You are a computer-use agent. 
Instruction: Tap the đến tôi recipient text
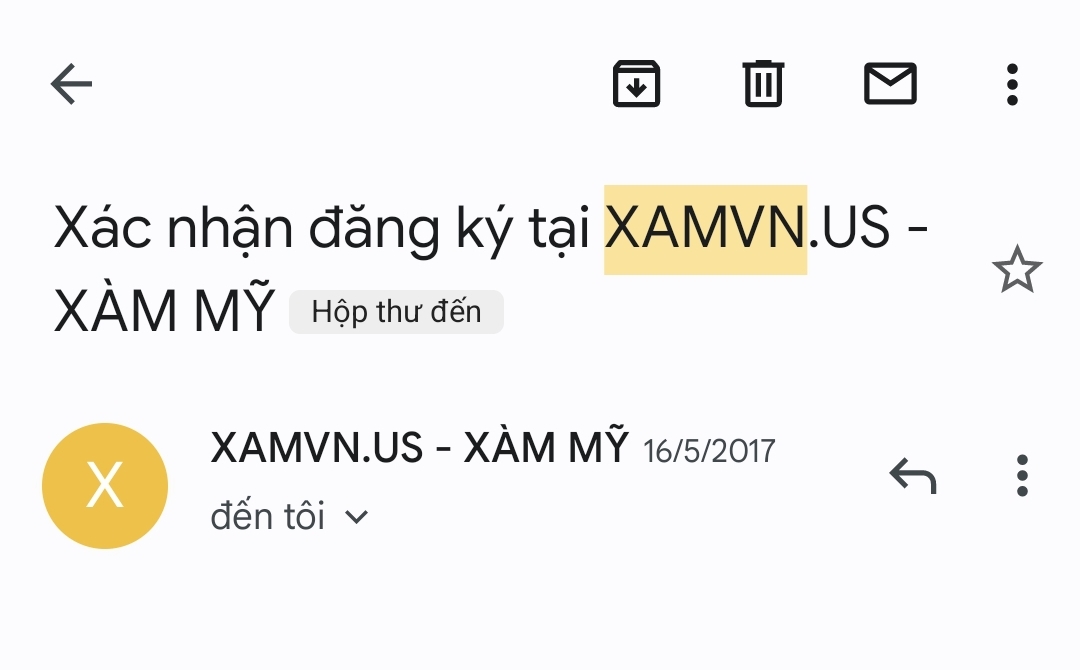click(x=267, y=516)
